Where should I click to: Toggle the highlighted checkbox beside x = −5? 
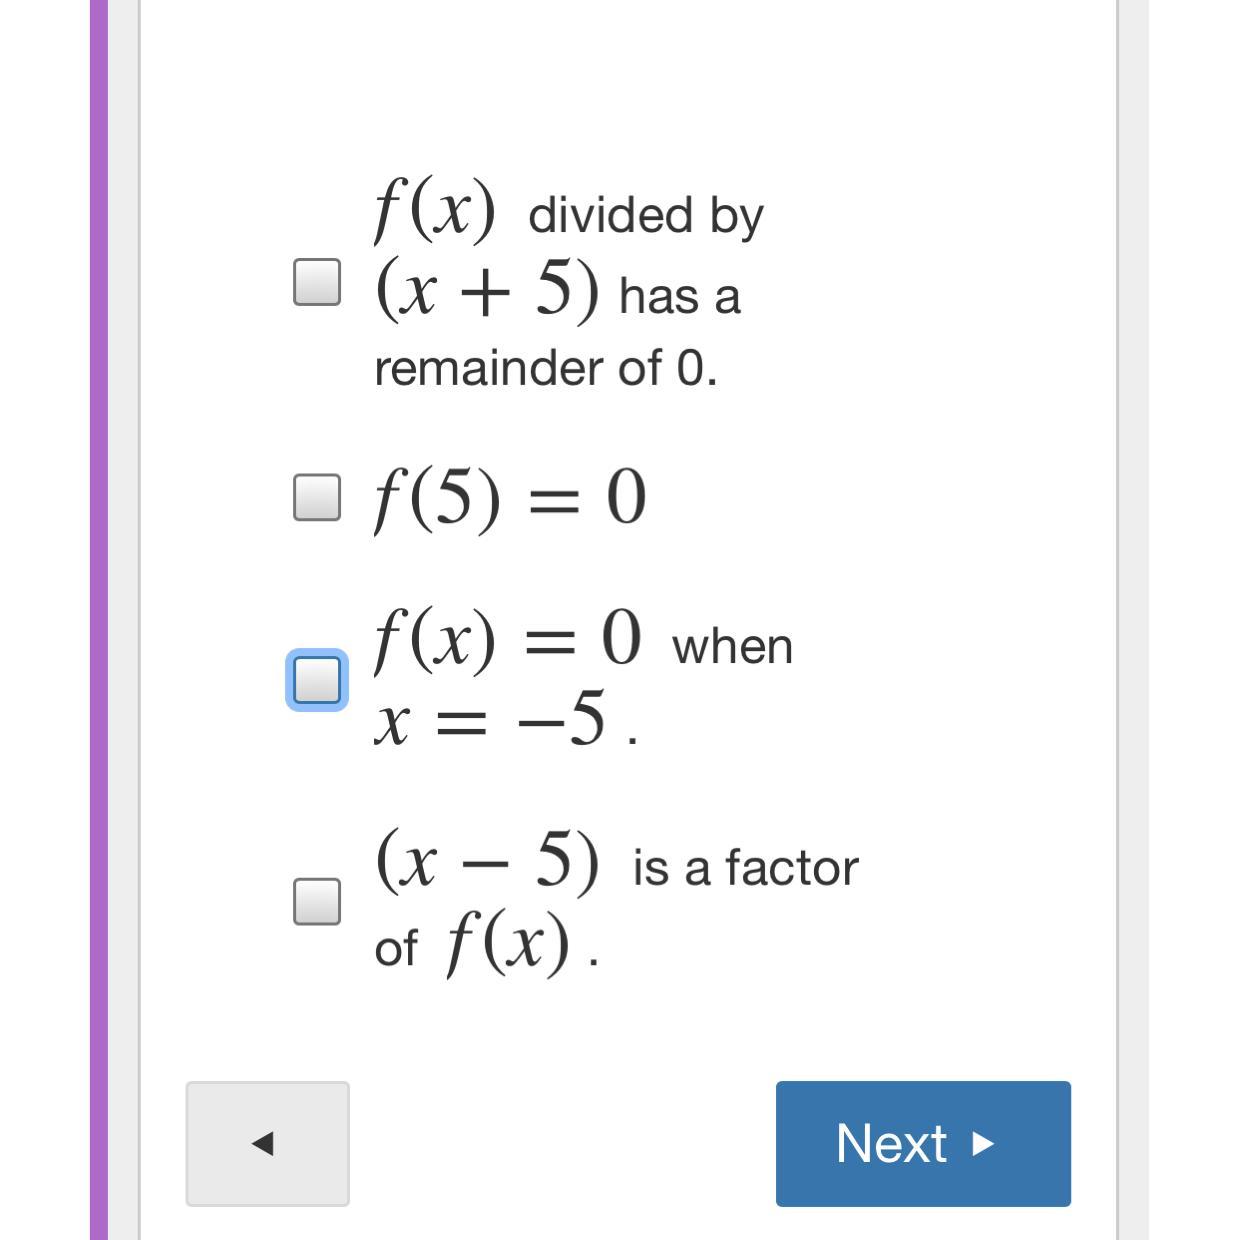pos(317,680)
